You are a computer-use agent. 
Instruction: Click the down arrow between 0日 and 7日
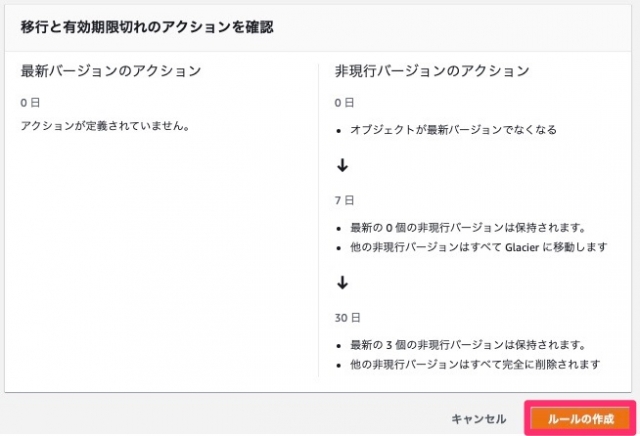342,165
